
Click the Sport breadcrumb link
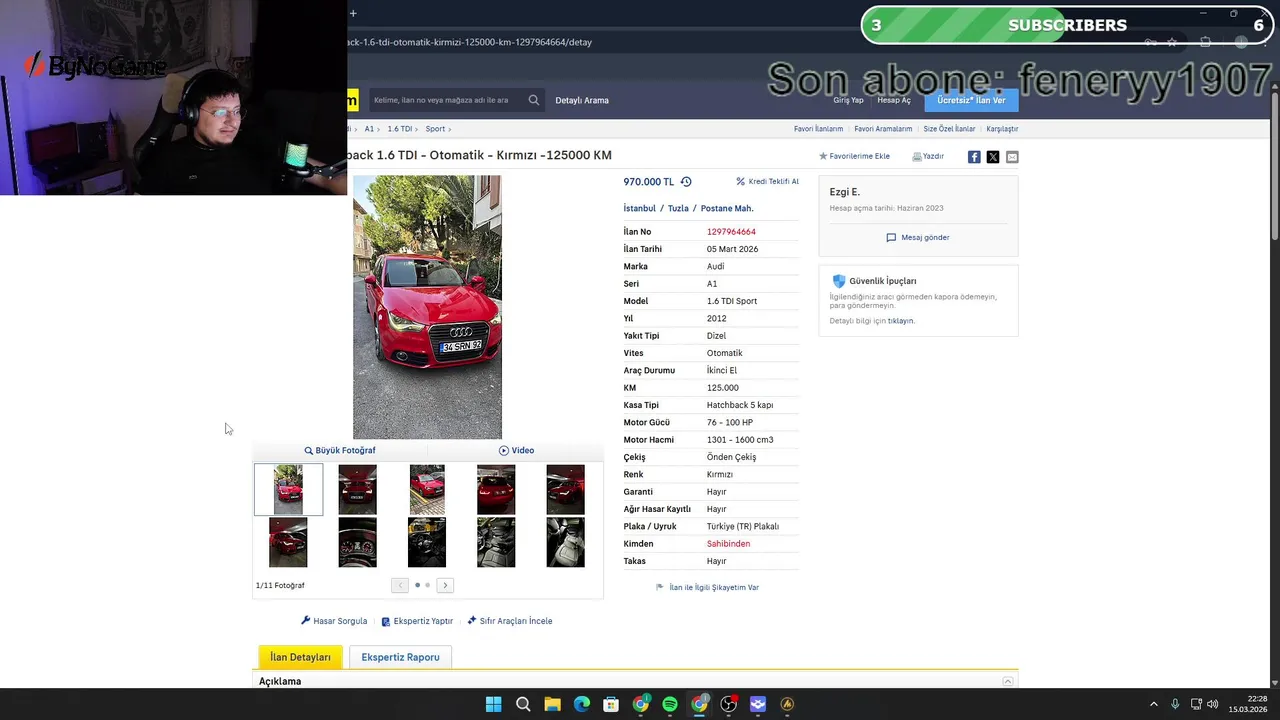click(x=435, y=129)
